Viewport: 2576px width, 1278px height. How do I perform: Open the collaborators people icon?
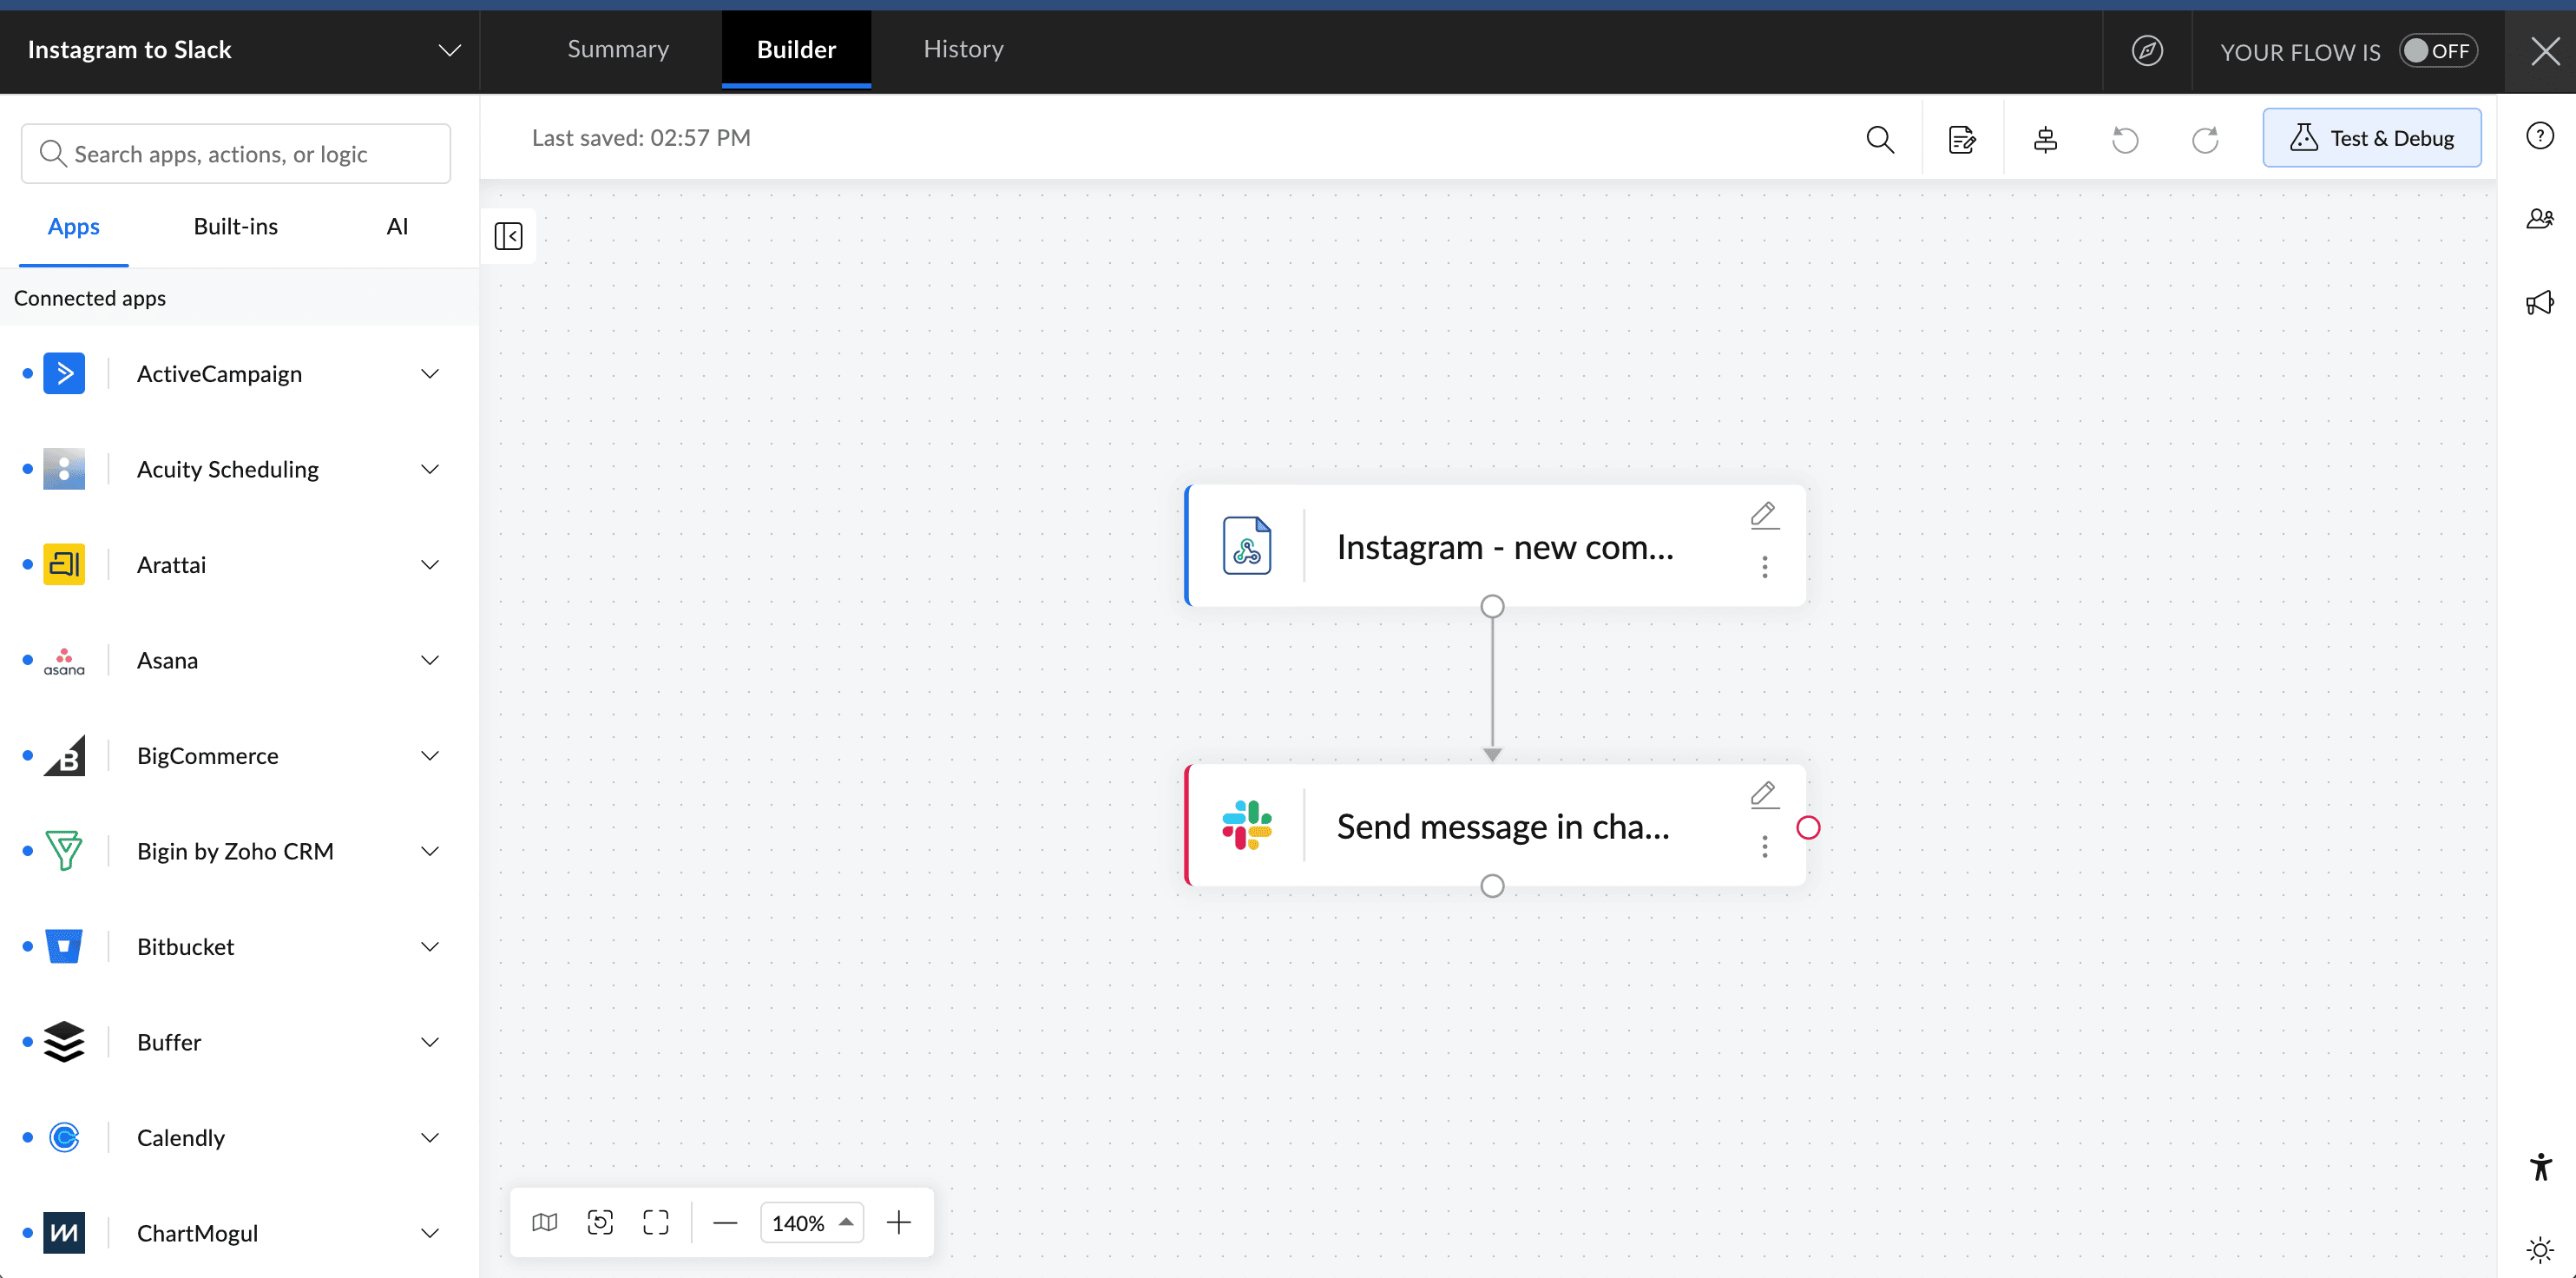(x=2540, y=218)
